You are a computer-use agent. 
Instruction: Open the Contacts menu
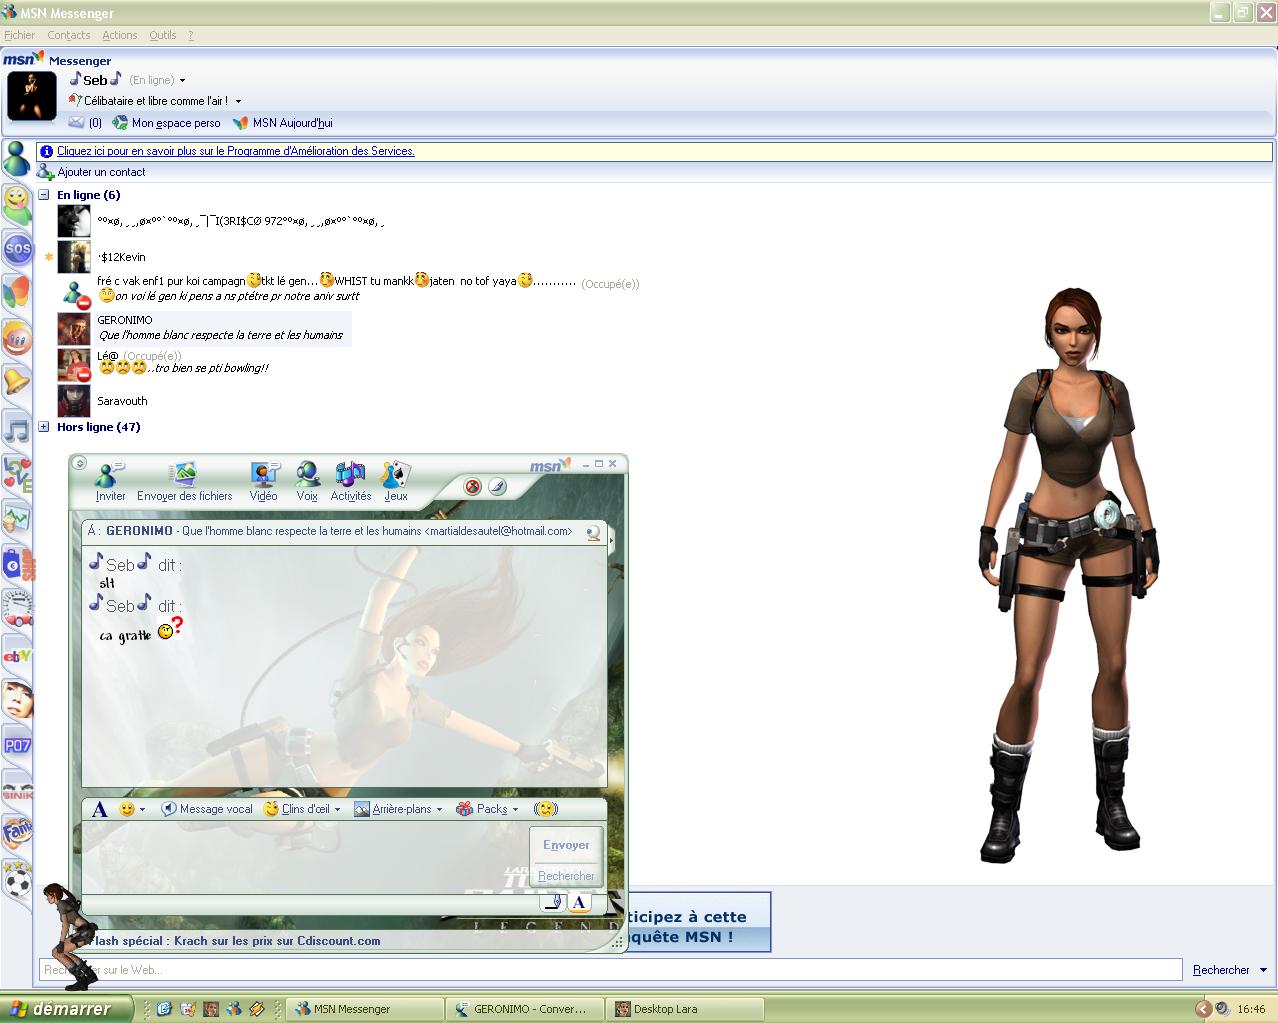pyautogui.click(x=68, y=35)
